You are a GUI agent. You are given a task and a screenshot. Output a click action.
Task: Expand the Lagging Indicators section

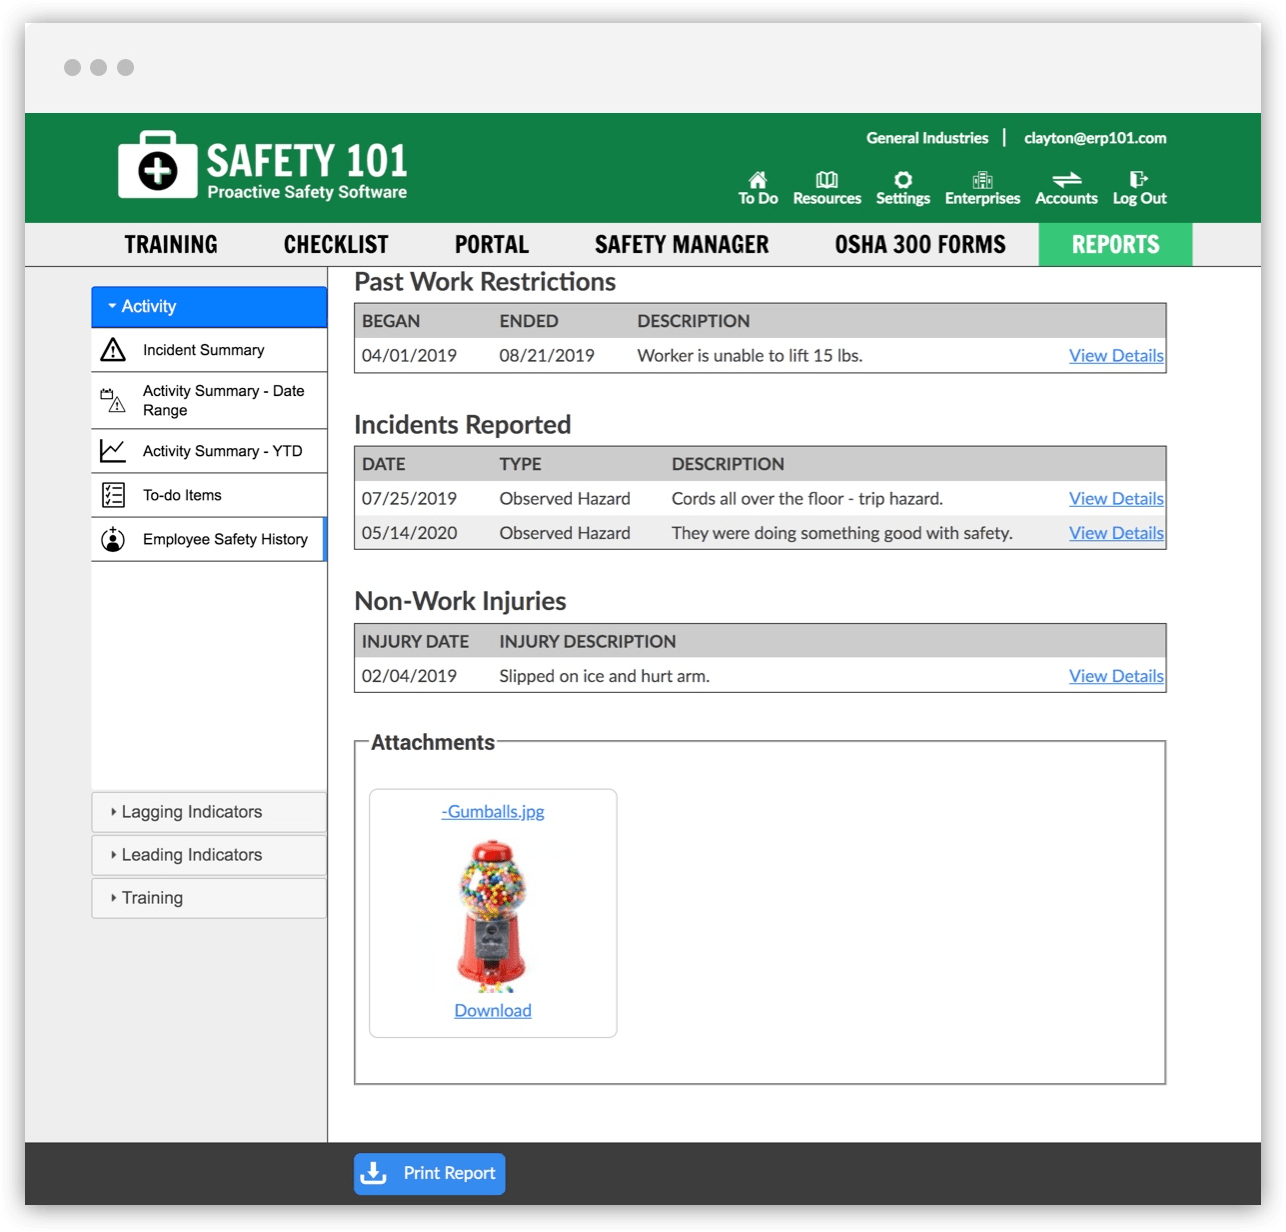[x=209, y=812]
